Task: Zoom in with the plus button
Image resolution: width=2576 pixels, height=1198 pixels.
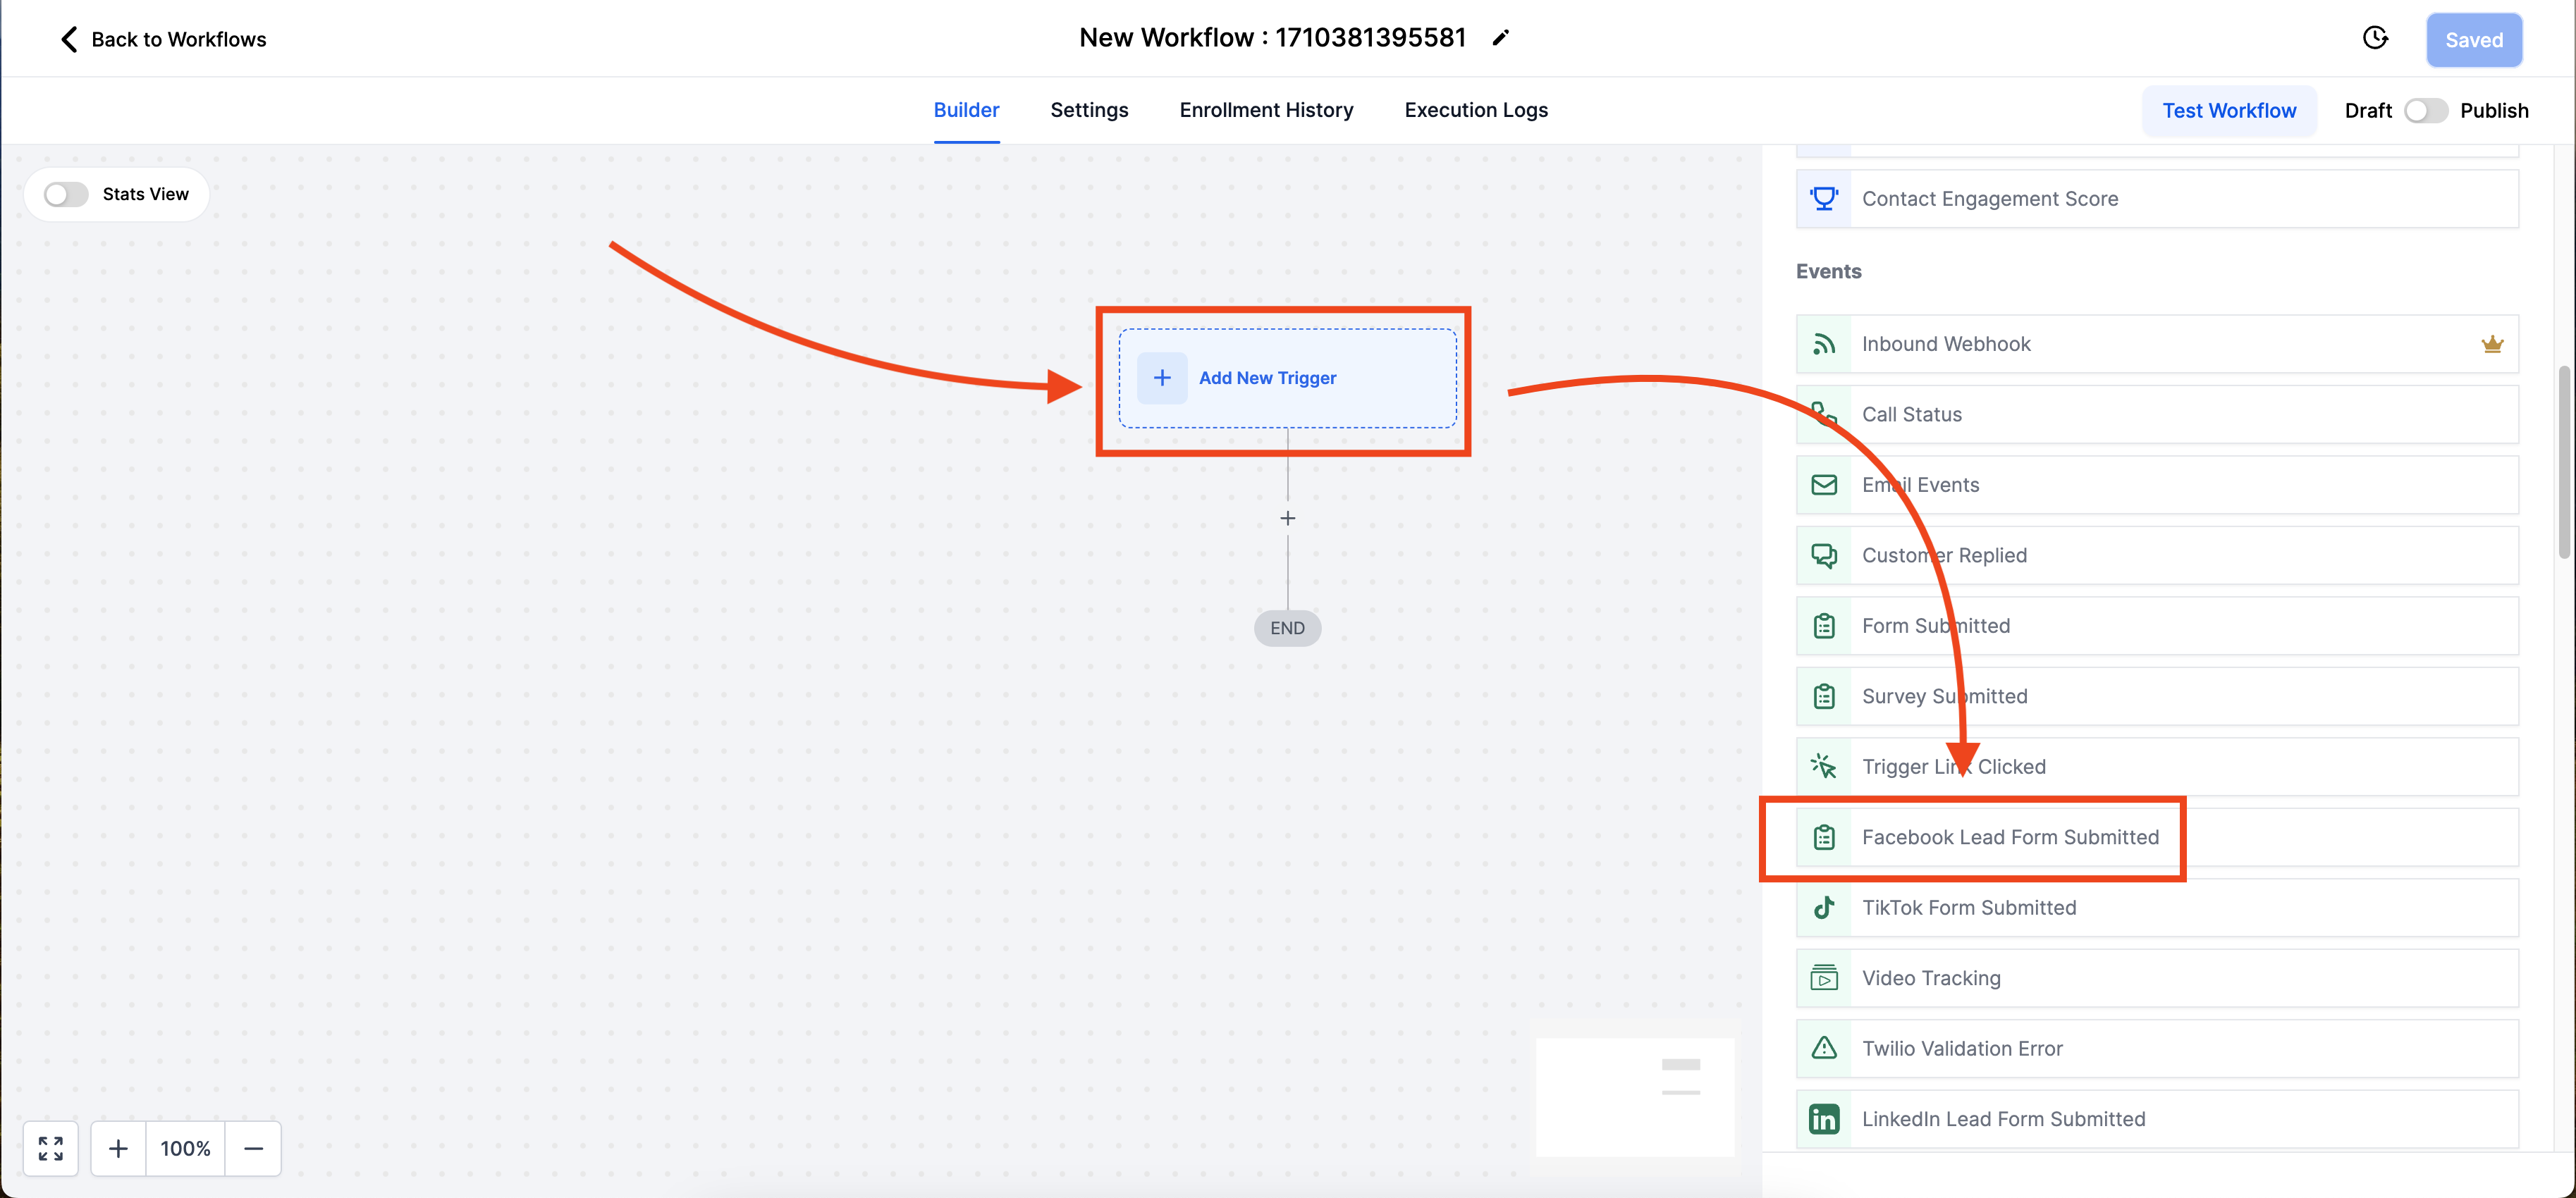Action: (118, 1148)
